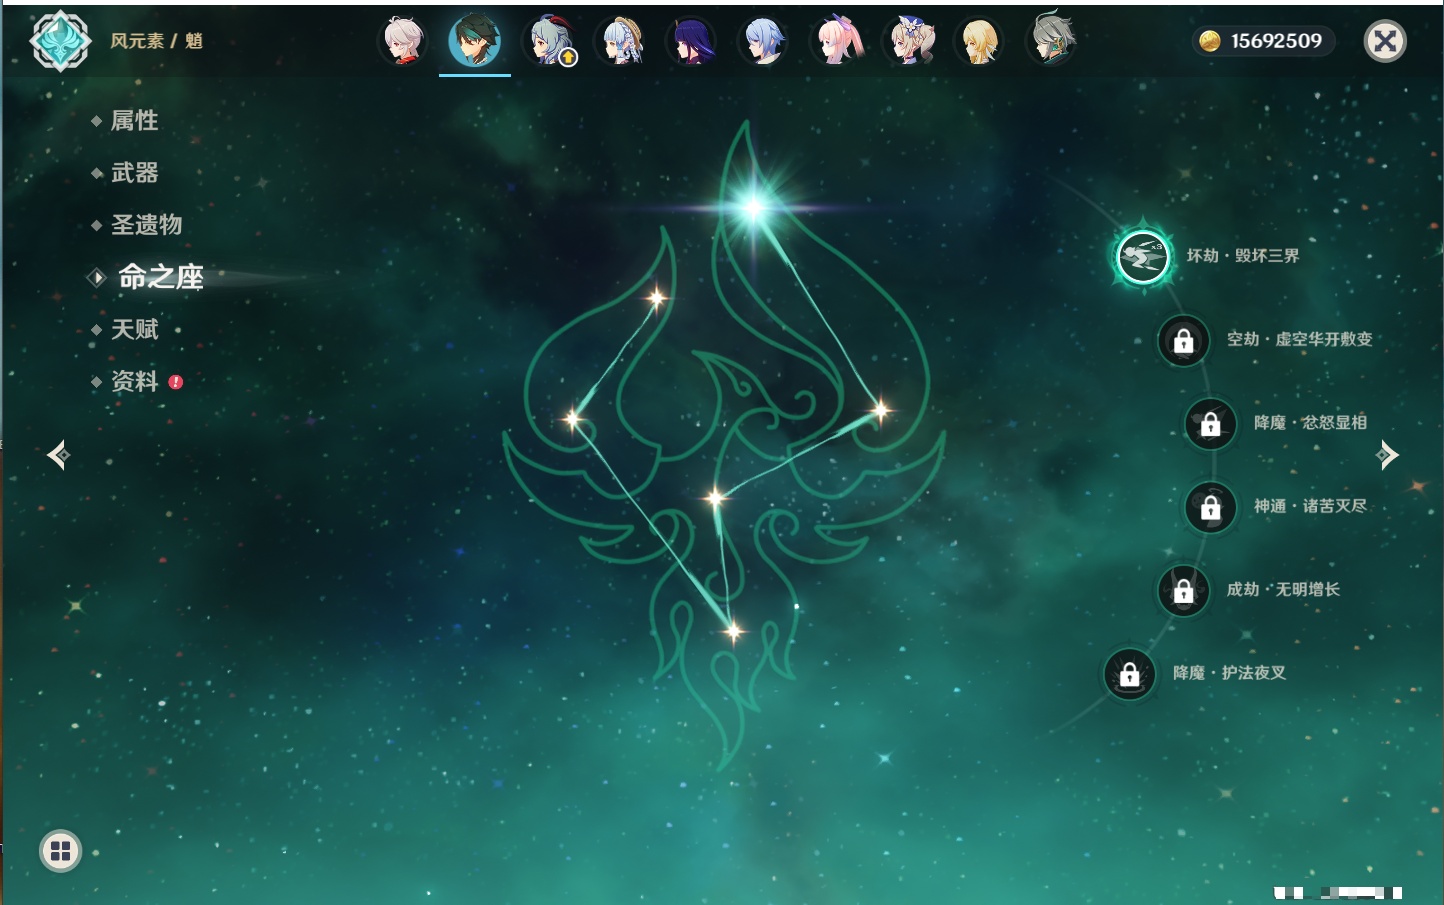
Task: Click the Mora balance 15692509
Action: pyautogui.click(x=1276, y=41)
